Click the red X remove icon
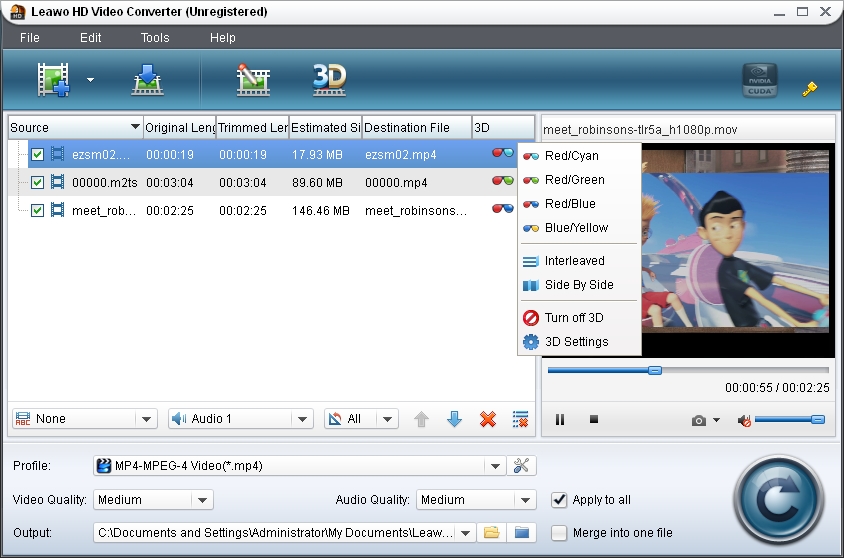 click(488, 419)
